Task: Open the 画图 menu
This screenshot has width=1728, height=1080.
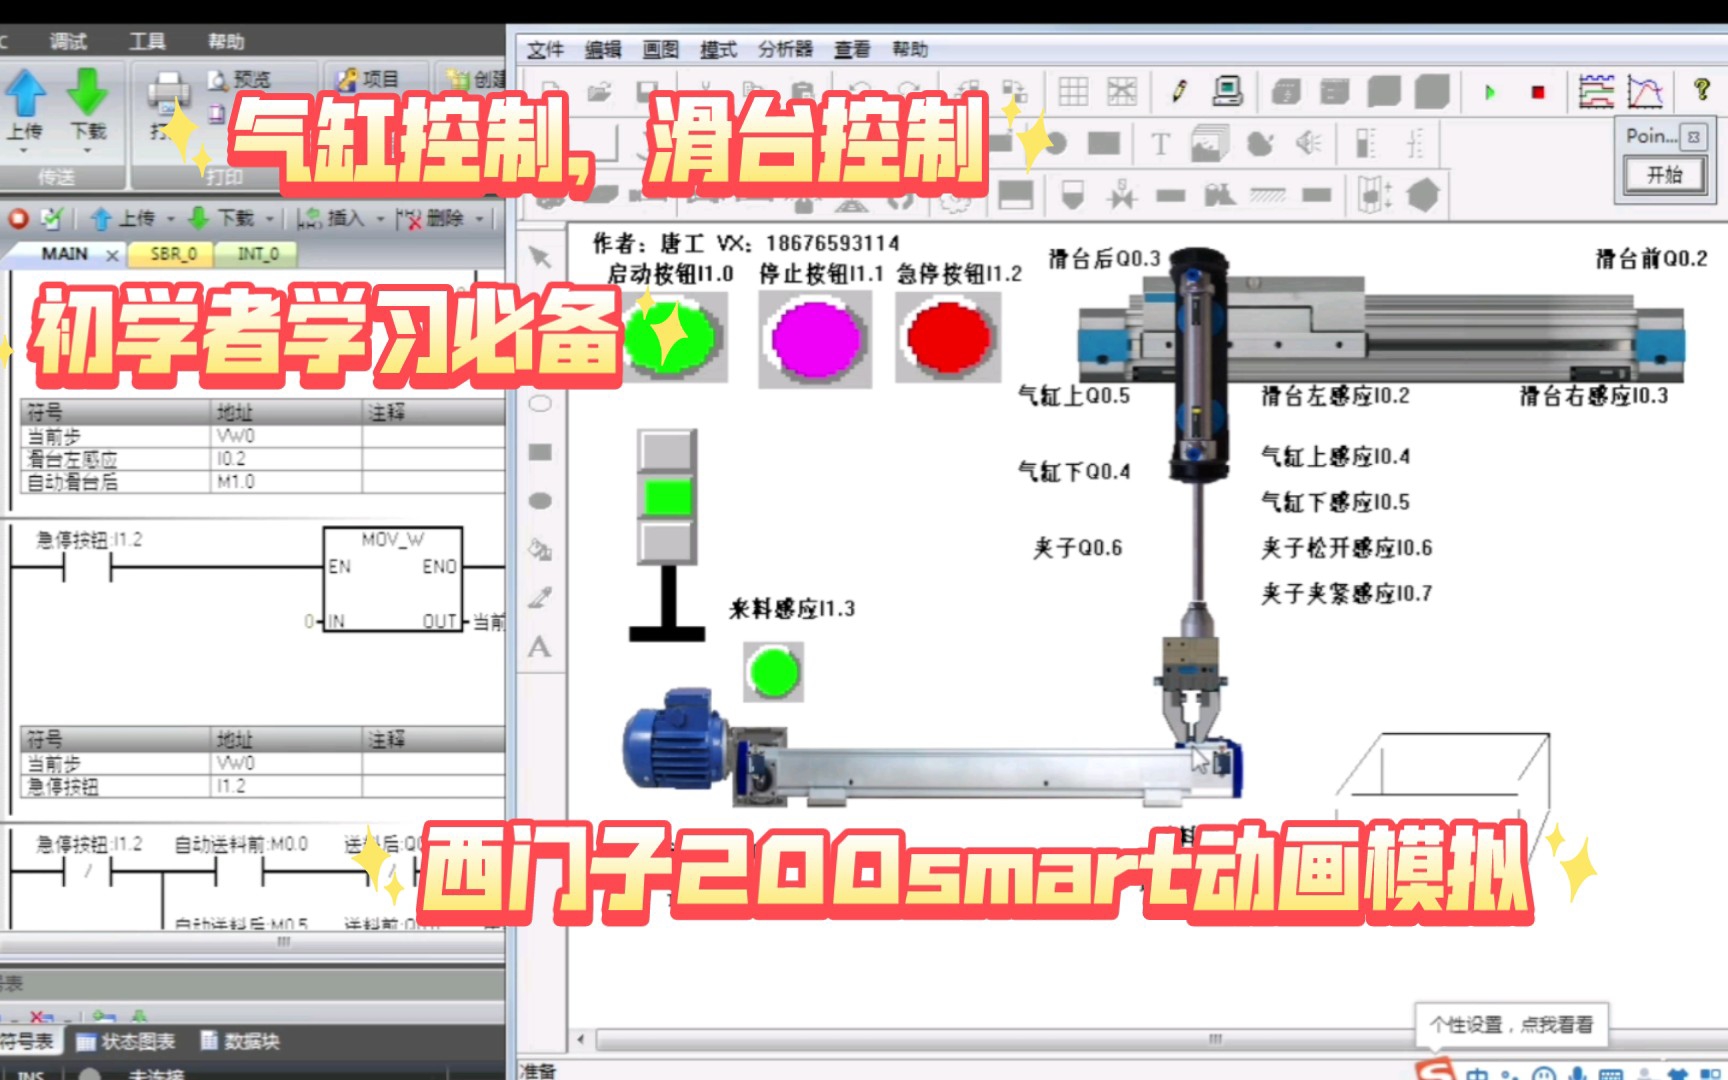Action: point(660,49)
